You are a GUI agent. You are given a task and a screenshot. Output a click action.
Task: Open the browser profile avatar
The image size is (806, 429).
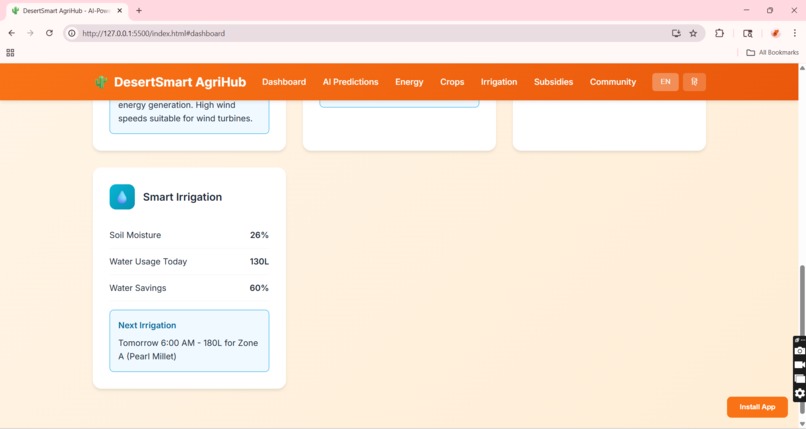pos(775,33)
